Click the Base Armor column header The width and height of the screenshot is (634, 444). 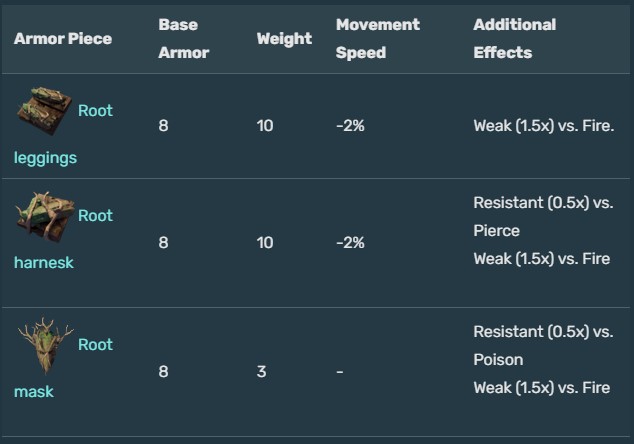tap(184, 38)
